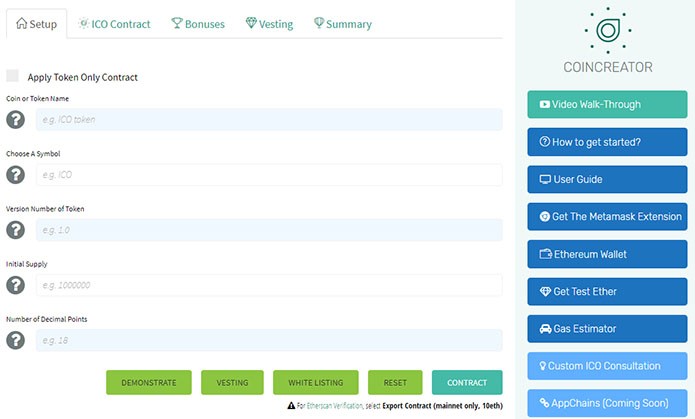
Task: Switch to the ICO Contract tab
Action: (x=114, y=24)
